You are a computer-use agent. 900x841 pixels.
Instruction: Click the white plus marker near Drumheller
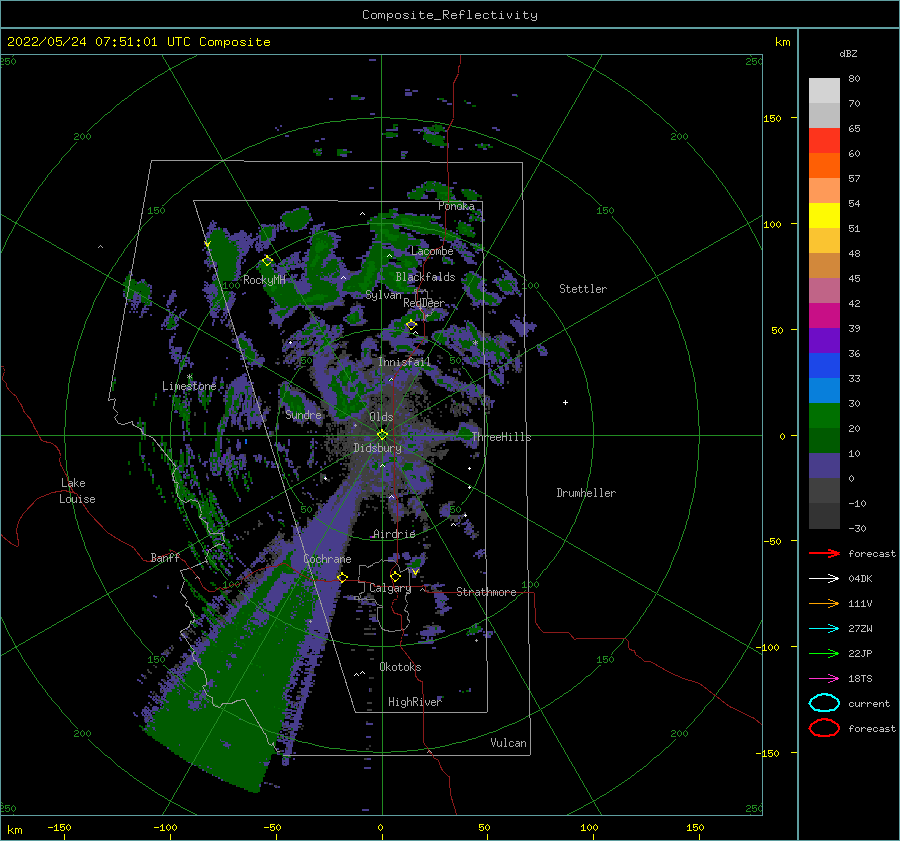tap(565, 402)
